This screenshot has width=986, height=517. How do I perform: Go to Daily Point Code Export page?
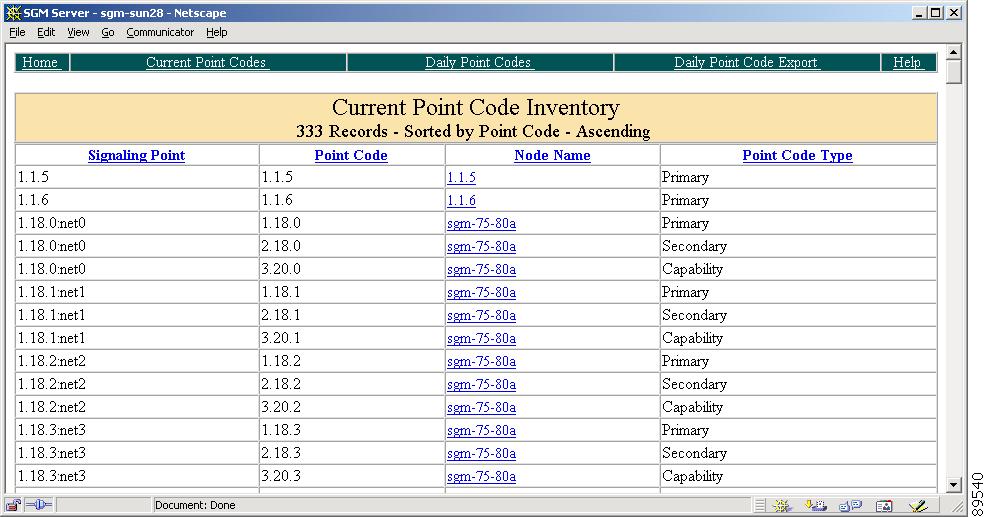click(746, 62)
